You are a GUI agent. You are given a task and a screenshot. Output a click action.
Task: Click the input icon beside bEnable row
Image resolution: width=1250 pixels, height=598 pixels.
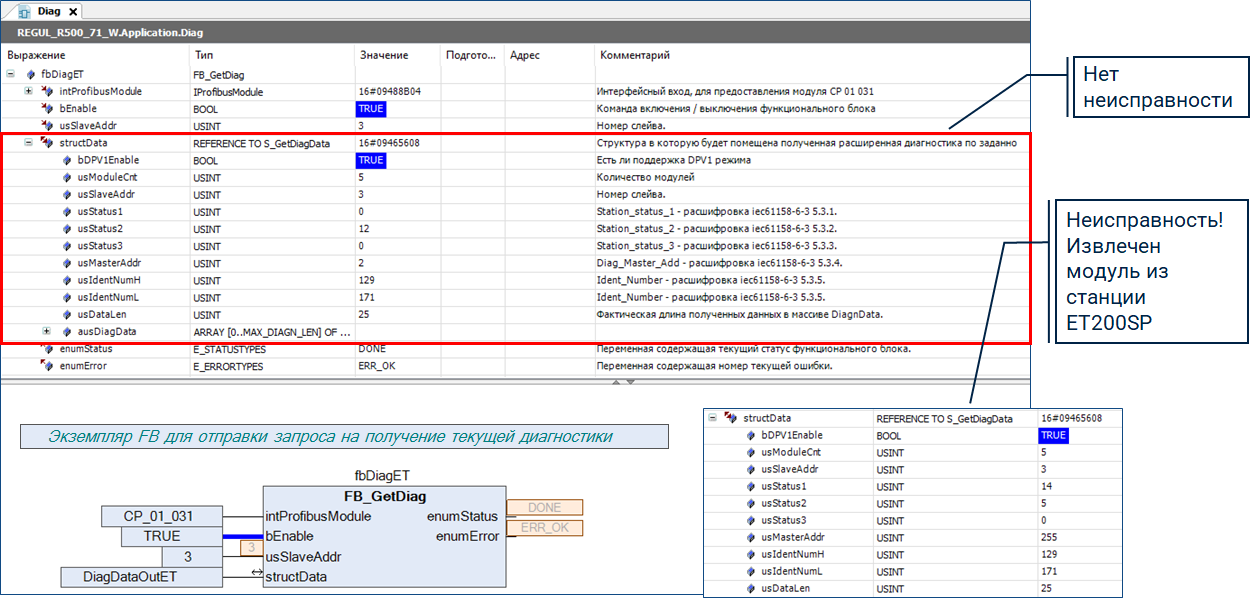coord(46,108)
